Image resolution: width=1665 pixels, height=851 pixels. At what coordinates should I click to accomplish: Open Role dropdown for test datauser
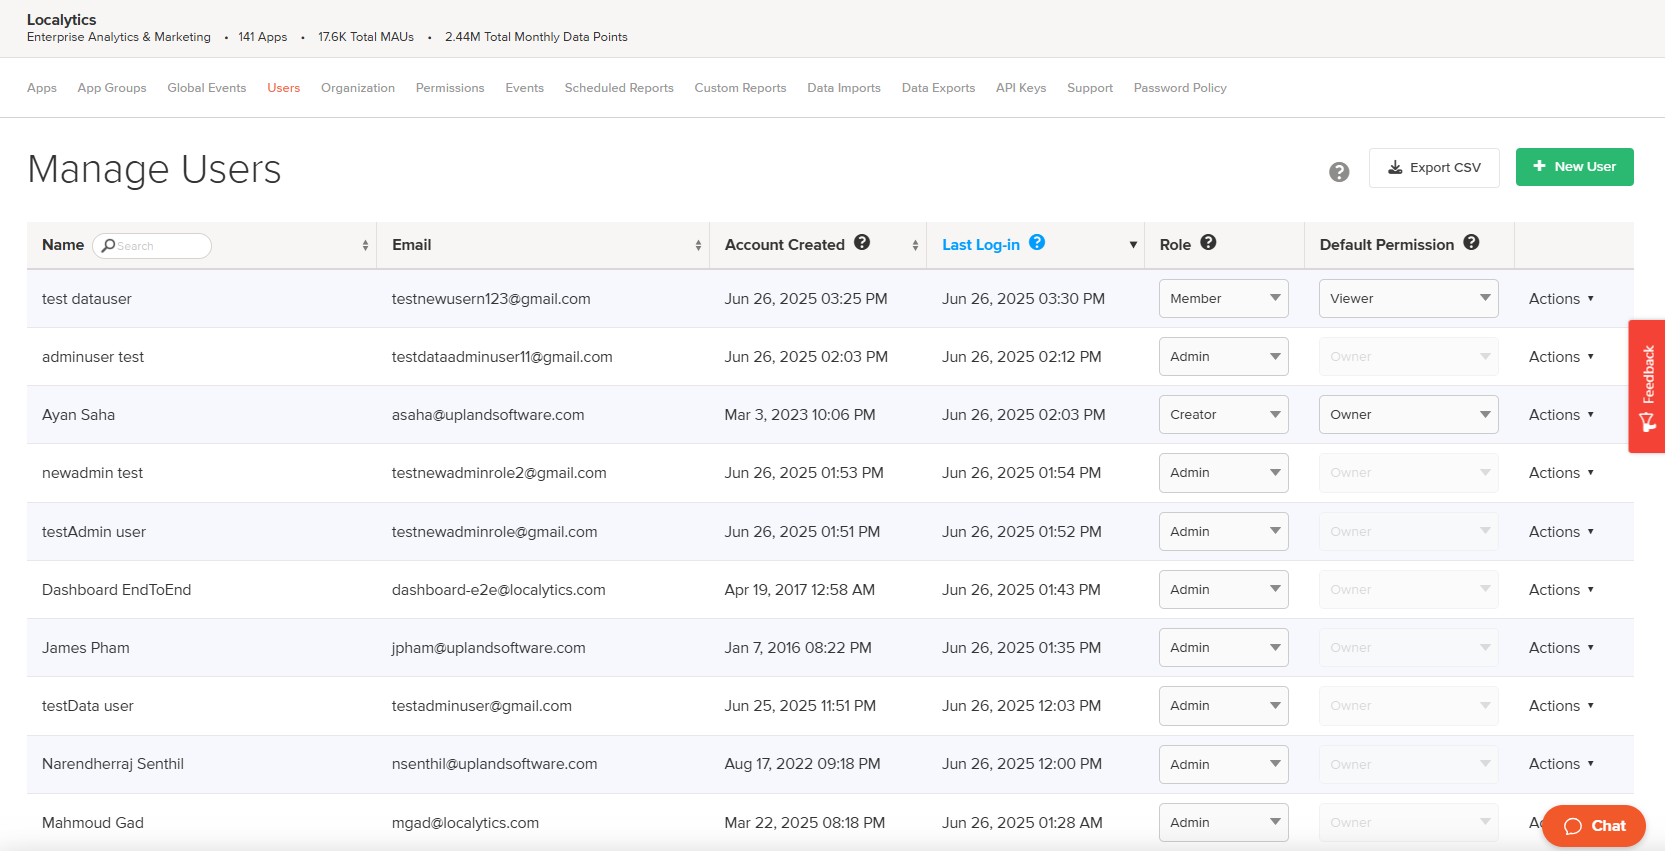click(1223, 299)
